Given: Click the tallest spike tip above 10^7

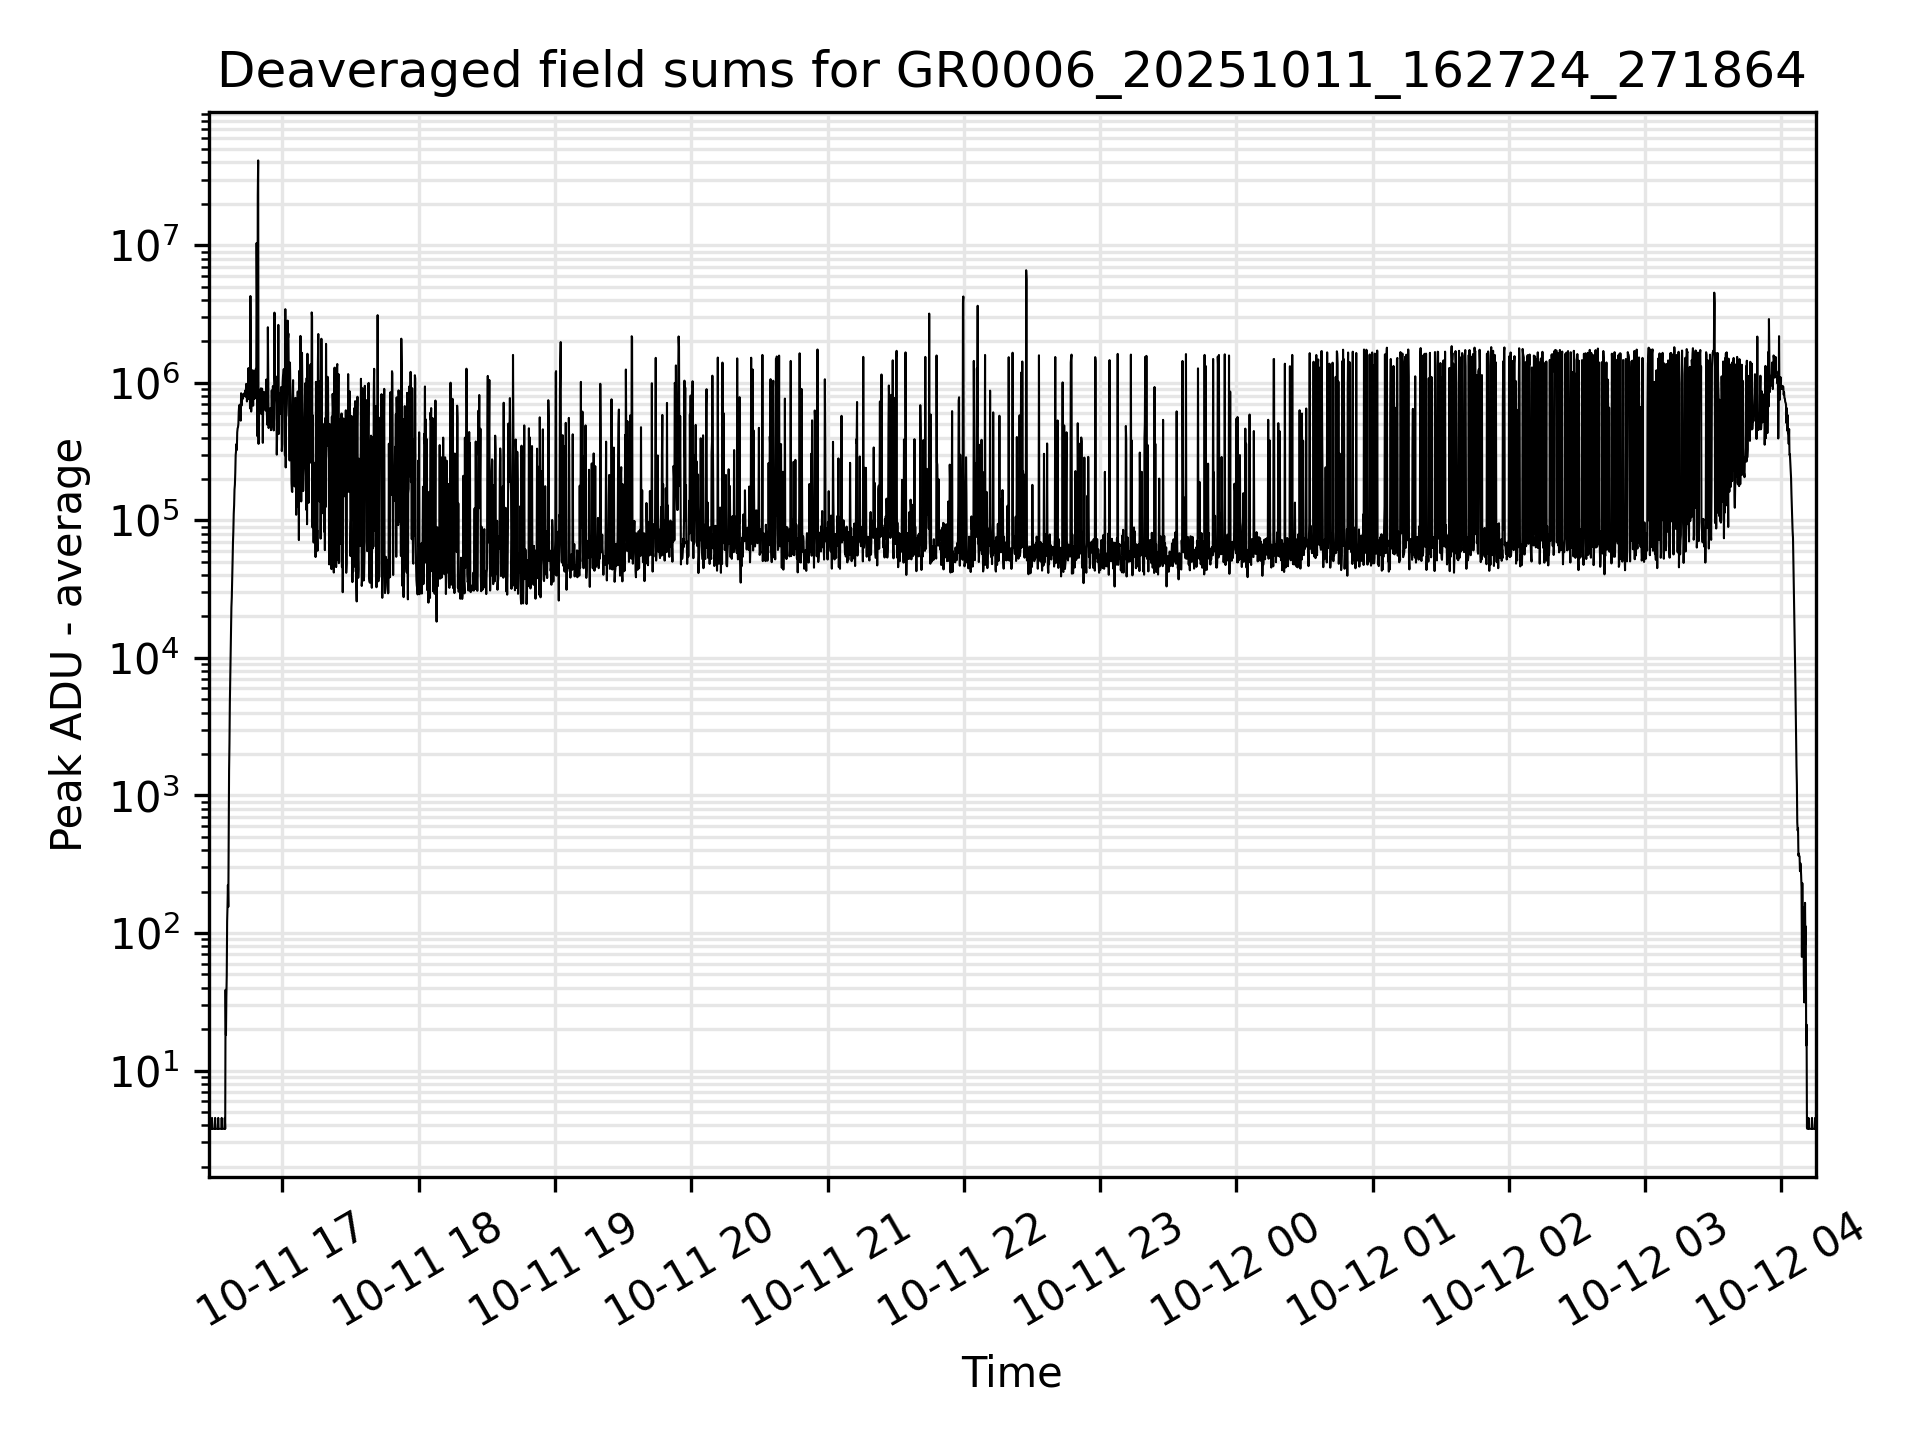Looking at the screenshot, I should [258, 162].
